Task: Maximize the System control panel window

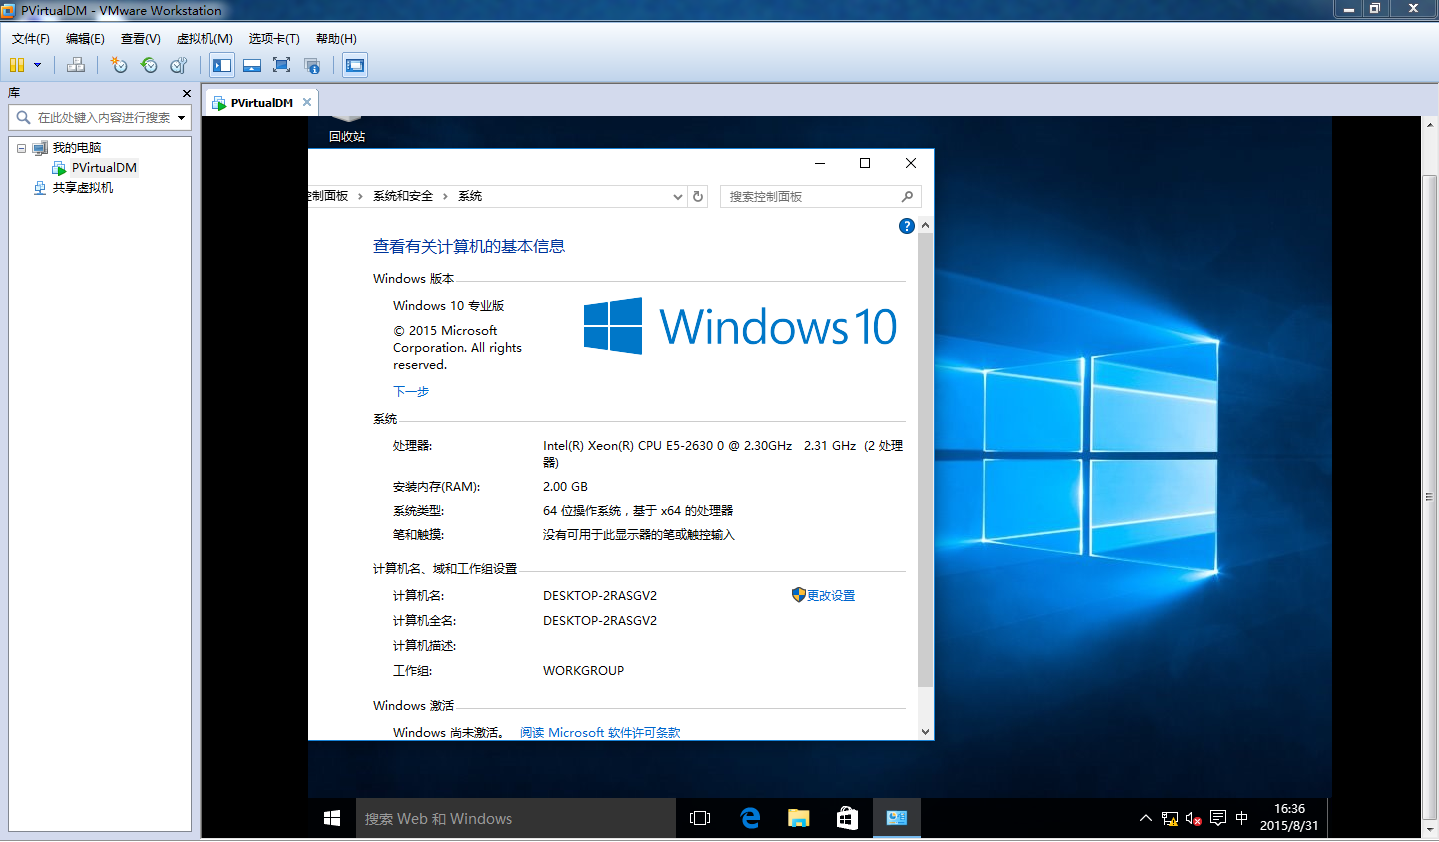Action: click(x=865, y=163)
